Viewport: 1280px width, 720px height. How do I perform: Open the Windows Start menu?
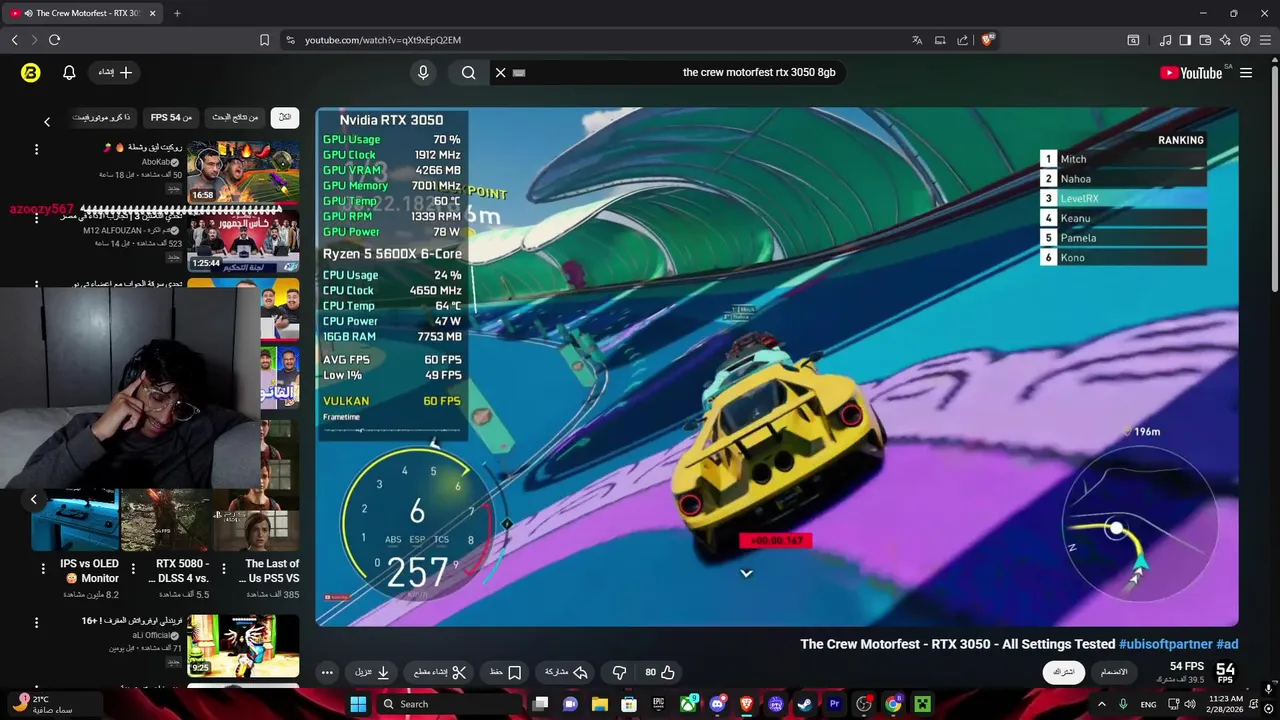tap(358, 704)
